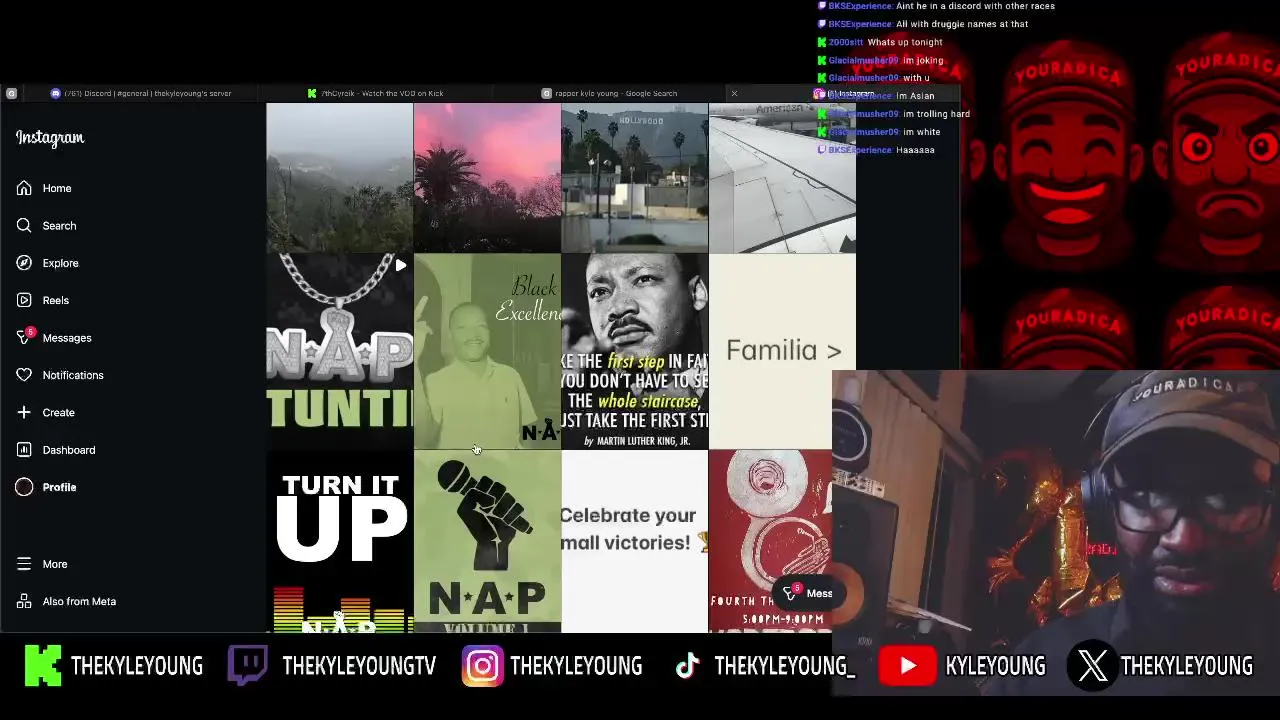Open Messages in Instagram sidebar

coord(67,338)
